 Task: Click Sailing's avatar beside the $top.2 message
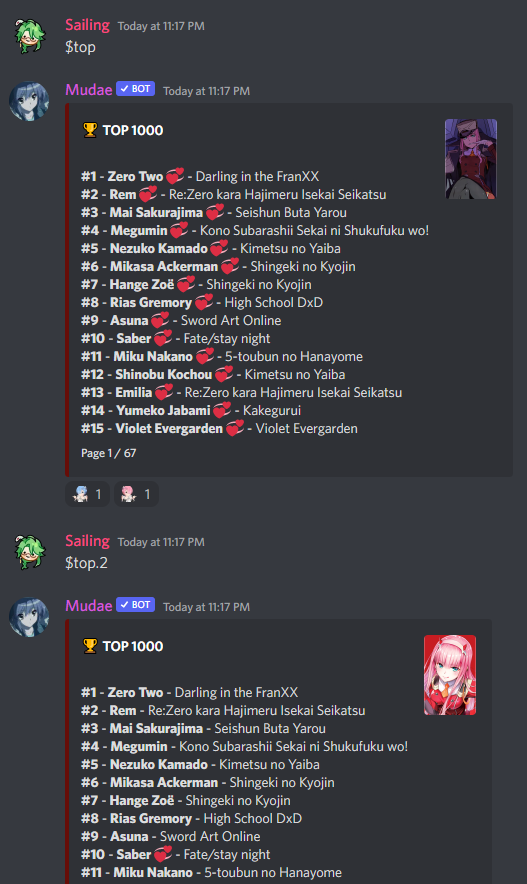point(29,552)
